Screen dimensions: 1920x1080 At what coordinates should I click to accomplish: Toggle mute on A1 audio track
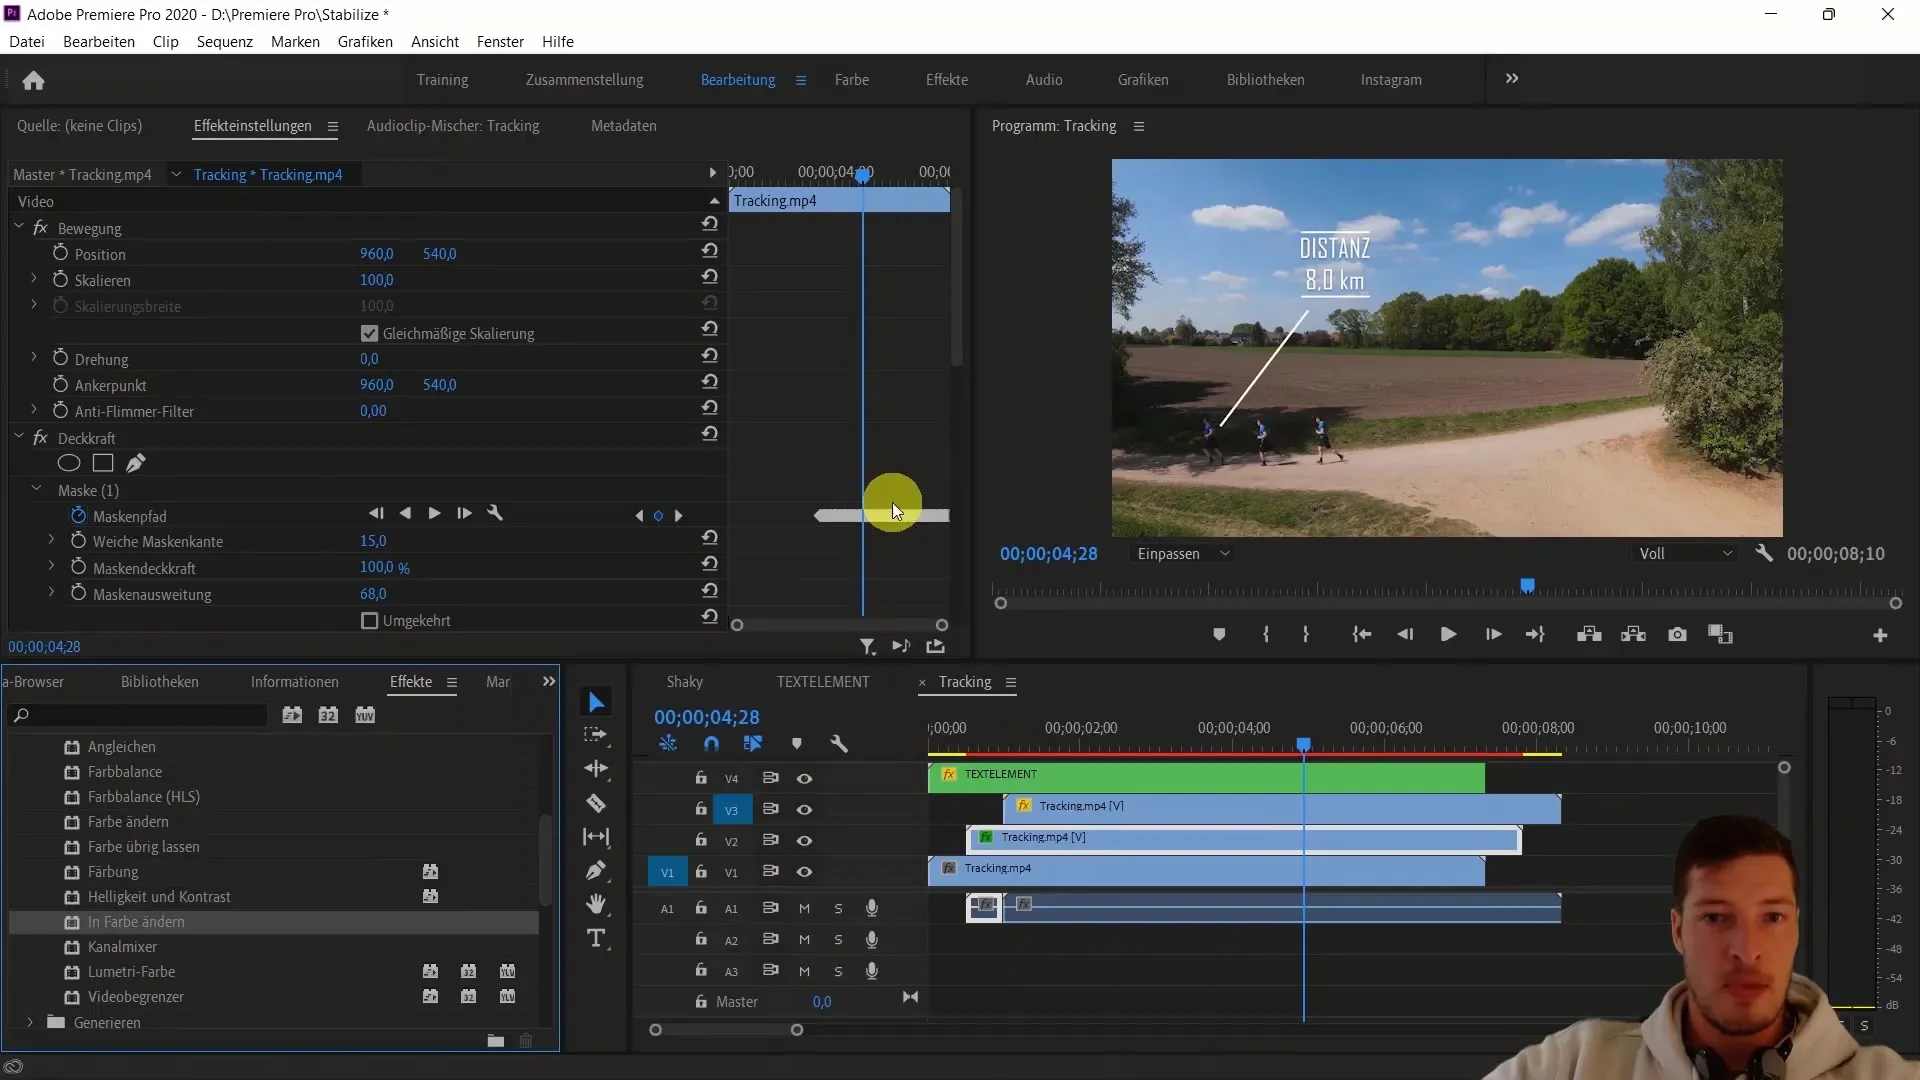click(x=803, y=907)
